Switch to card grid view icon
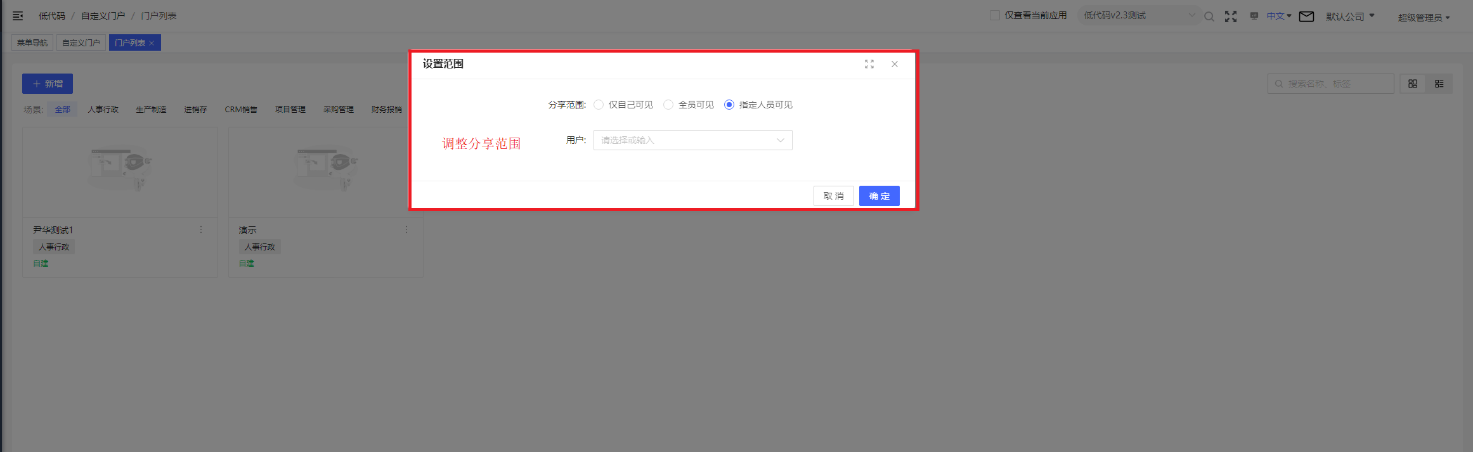Viewport: 1473px width, 452px height. click(x=1413, y=84)
